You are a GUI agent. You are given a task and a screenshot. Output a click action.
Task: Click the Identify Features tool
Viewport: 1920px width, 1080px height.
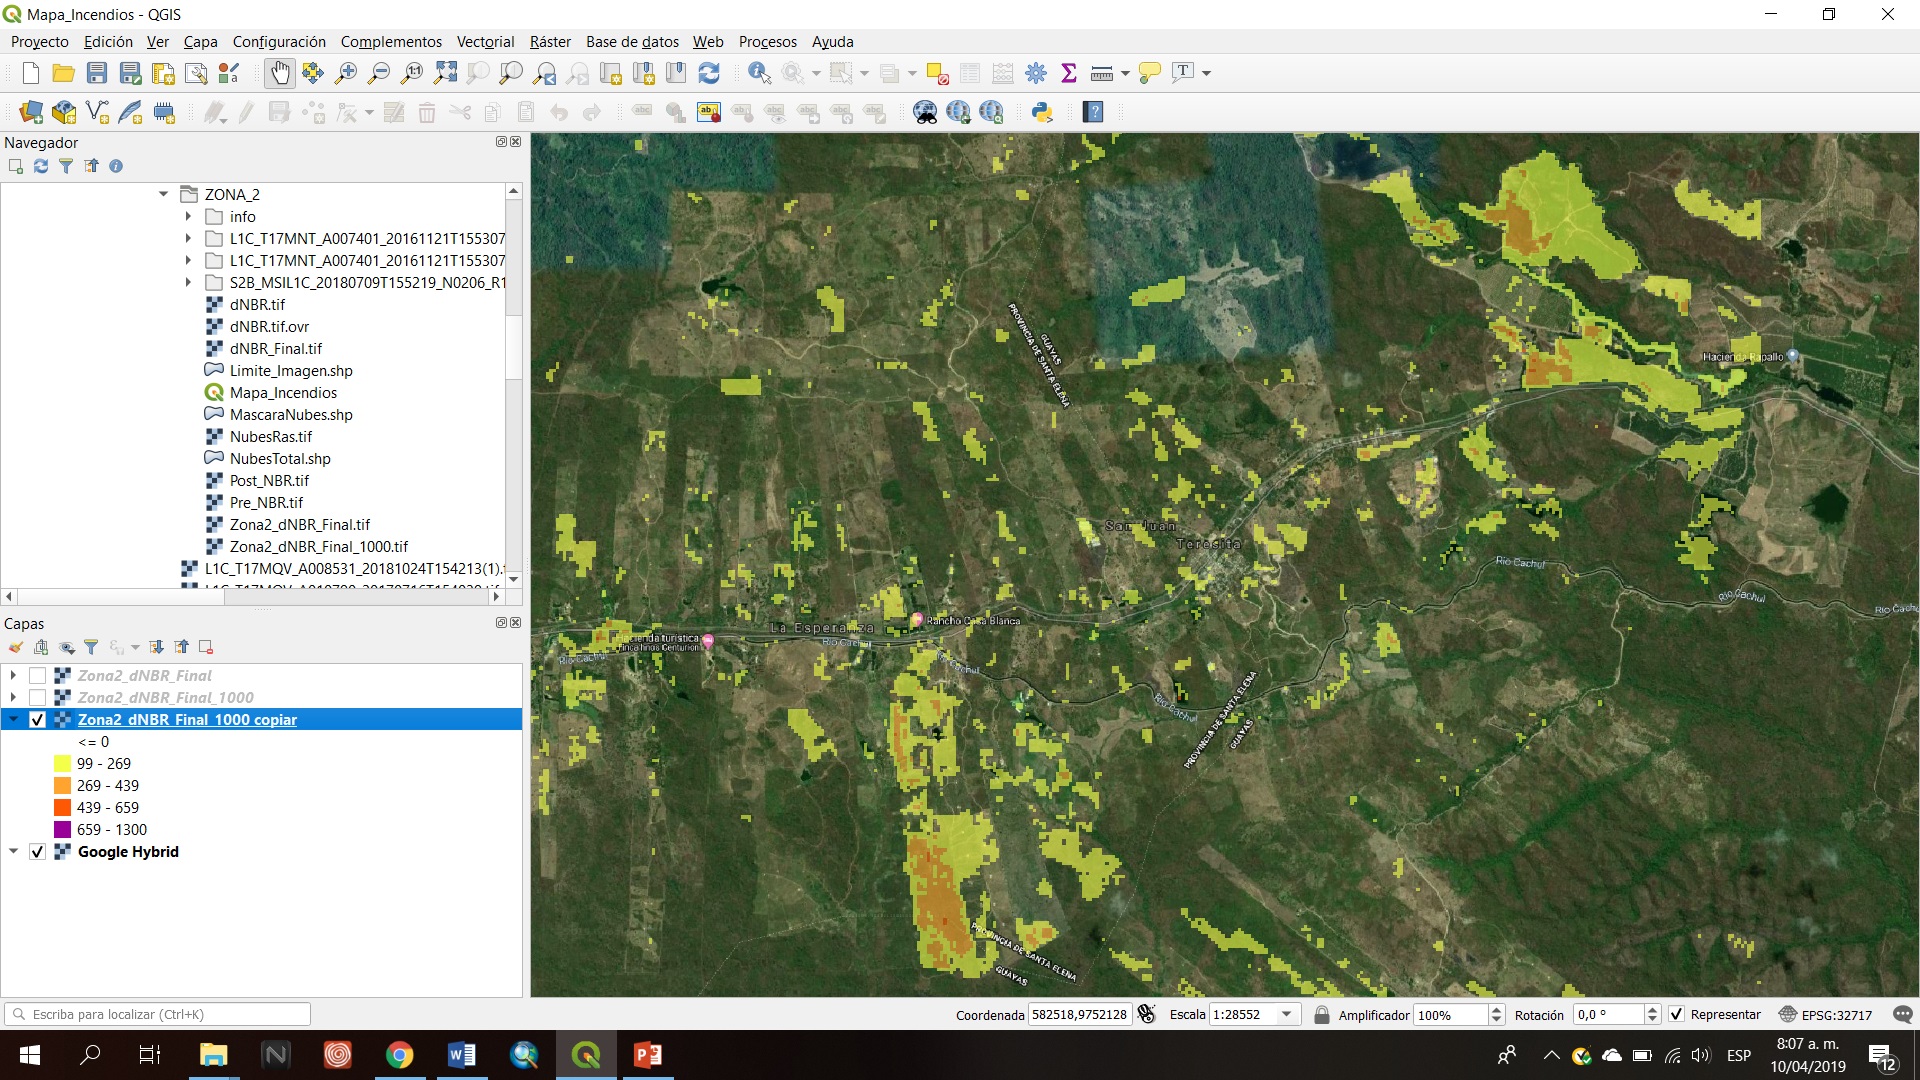tap(759, 73)
